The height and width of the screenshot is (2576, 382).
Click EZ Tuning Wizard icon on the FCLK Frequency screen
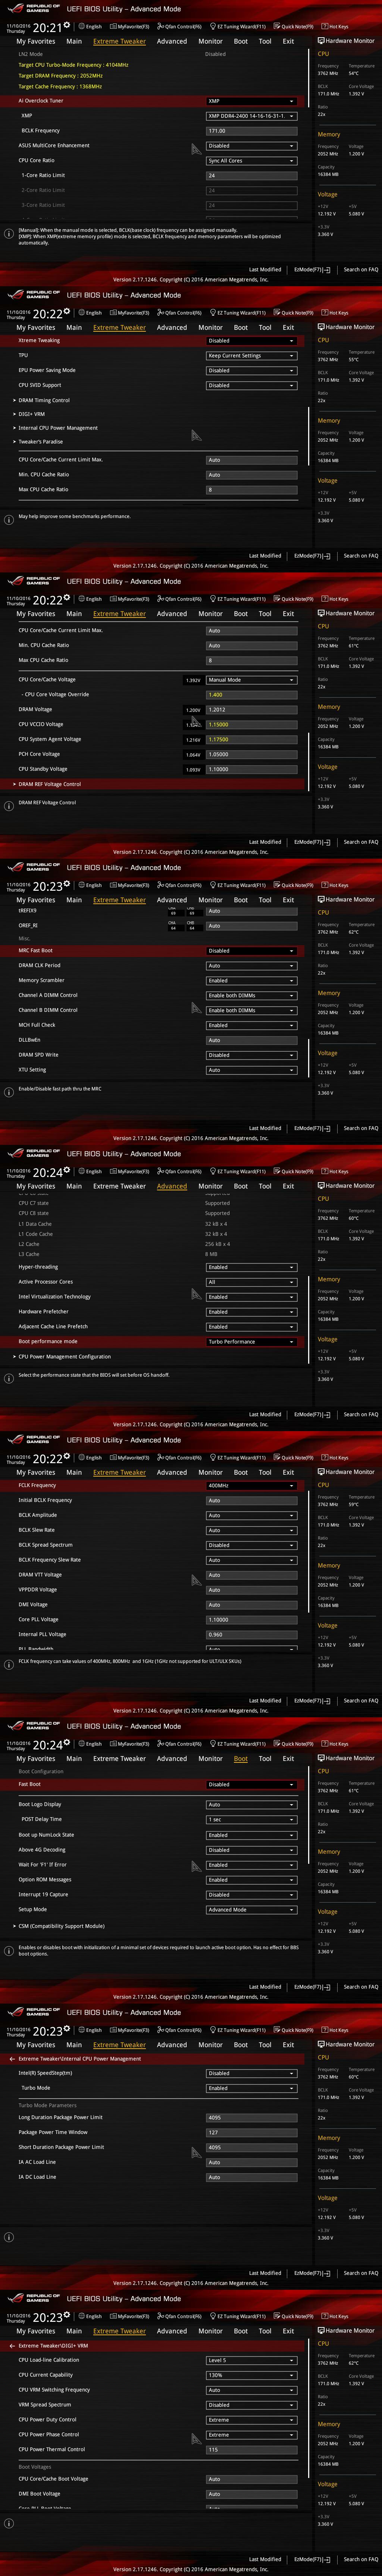[213, 1458]
